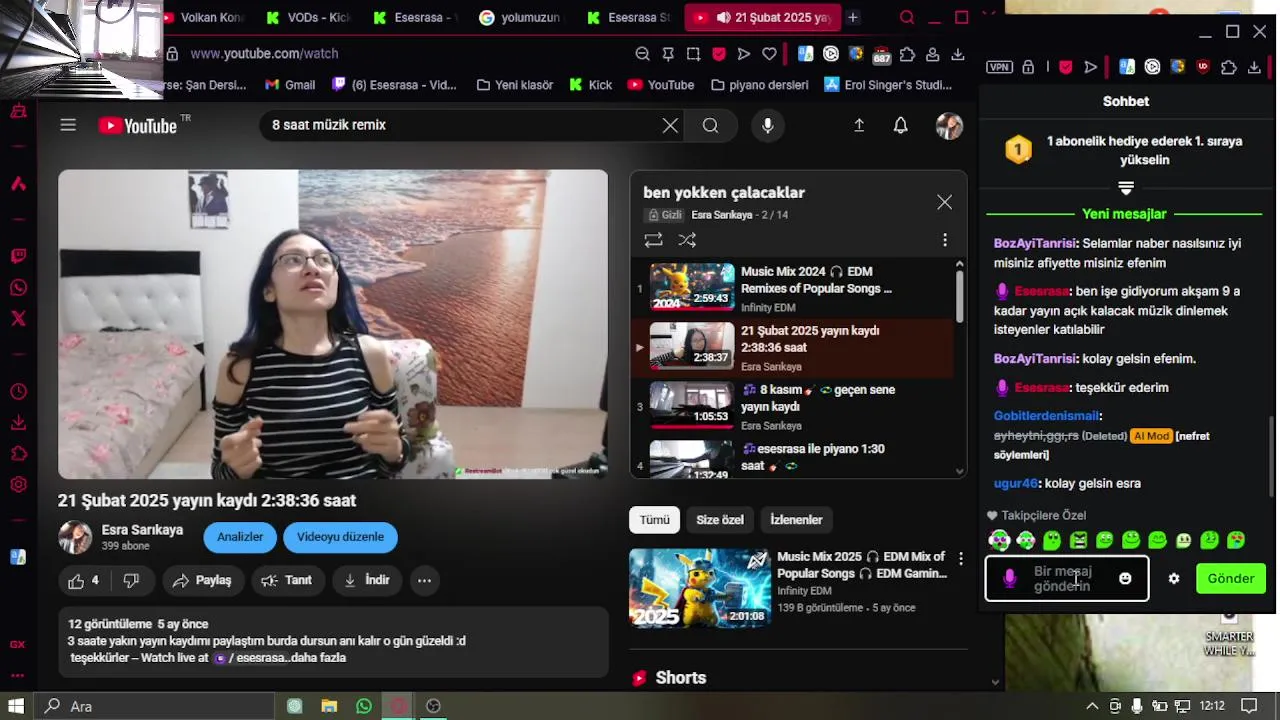This screenshot has height=720, width=1280.
Task: Open the Gmail bookmark
Action: pyautogui.click(x=290, y=85)
